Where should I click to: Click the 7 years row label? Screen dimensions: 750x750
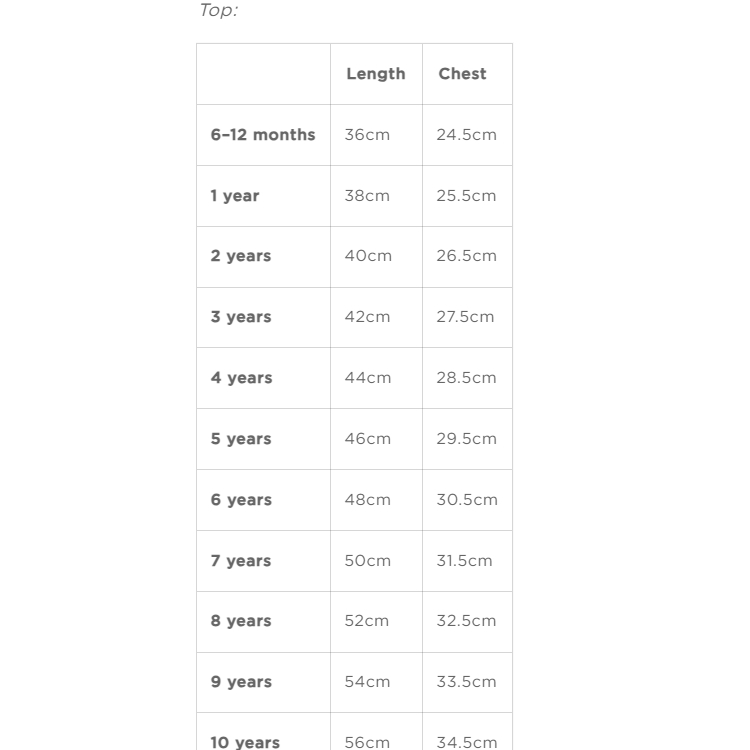click(x=241, y=561)
